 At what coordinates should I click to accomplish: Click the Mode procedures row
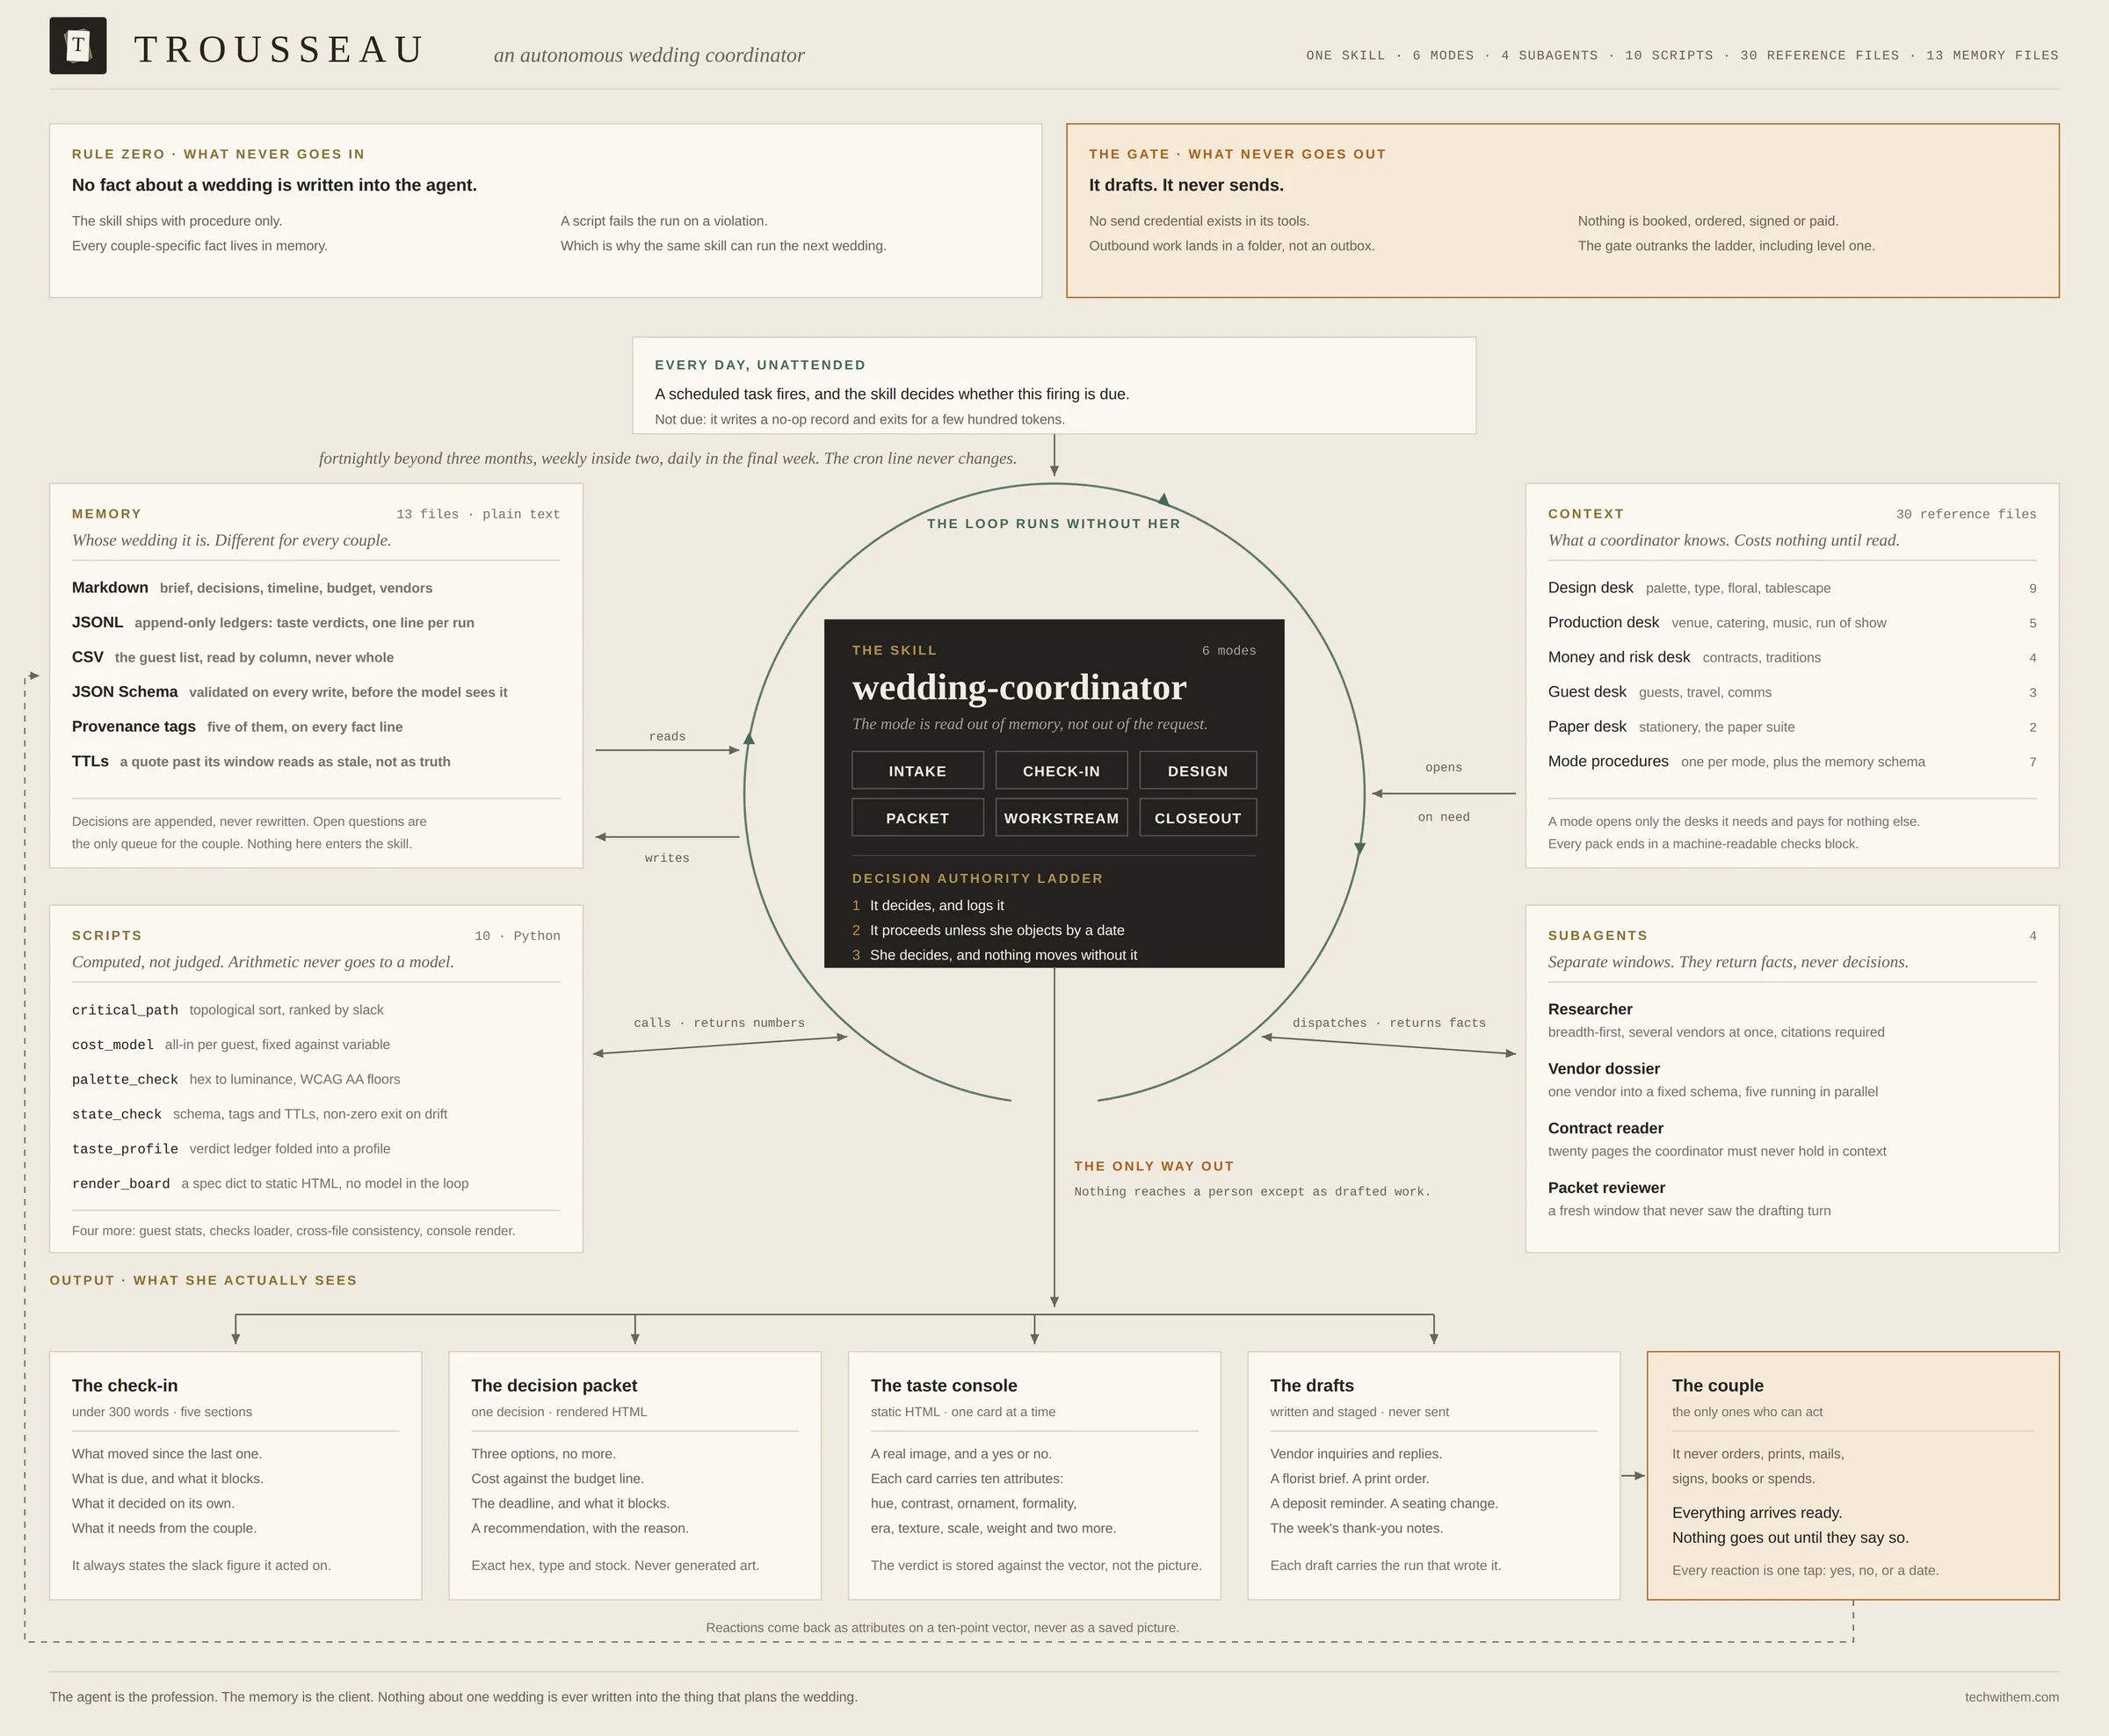(x=1792, y=761)
